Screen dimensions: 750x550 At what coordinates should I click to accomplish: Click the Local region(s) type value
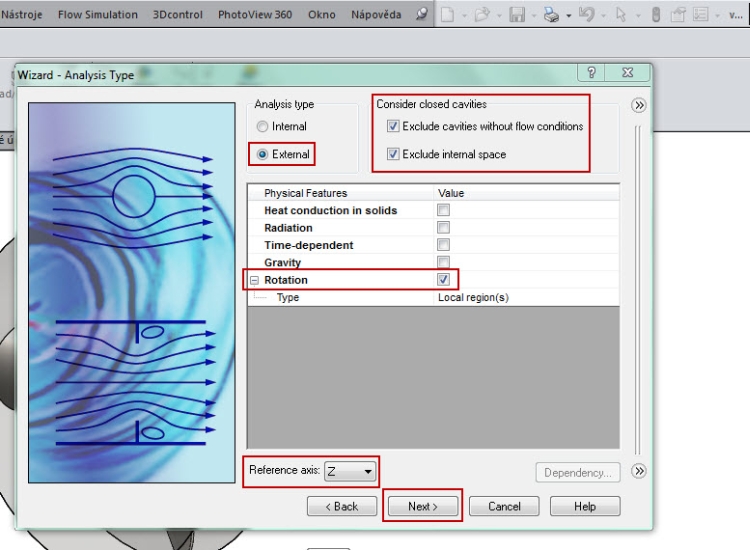(473, 297)
